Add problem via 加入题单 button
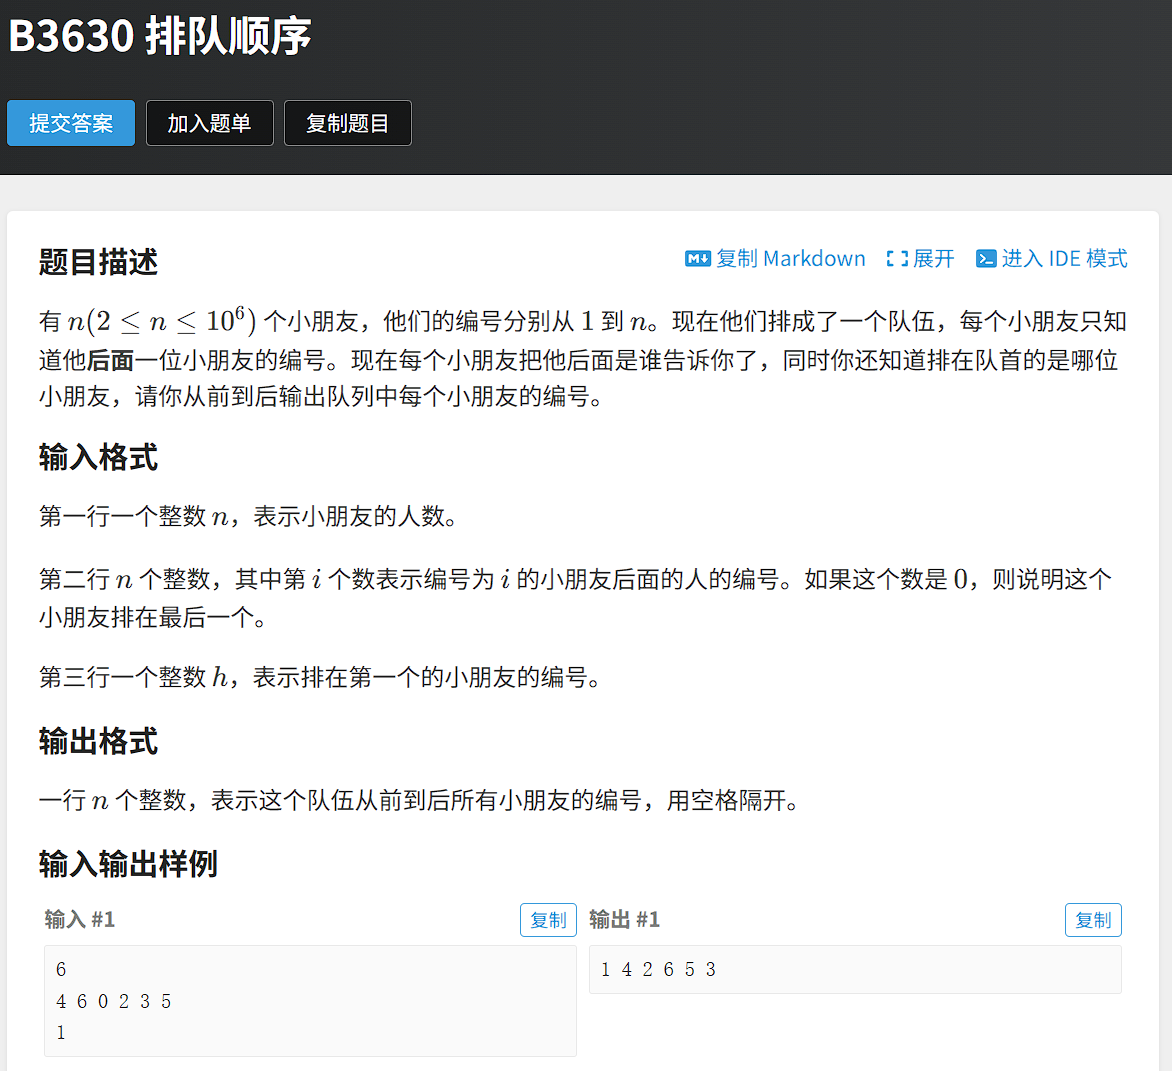 210,123
